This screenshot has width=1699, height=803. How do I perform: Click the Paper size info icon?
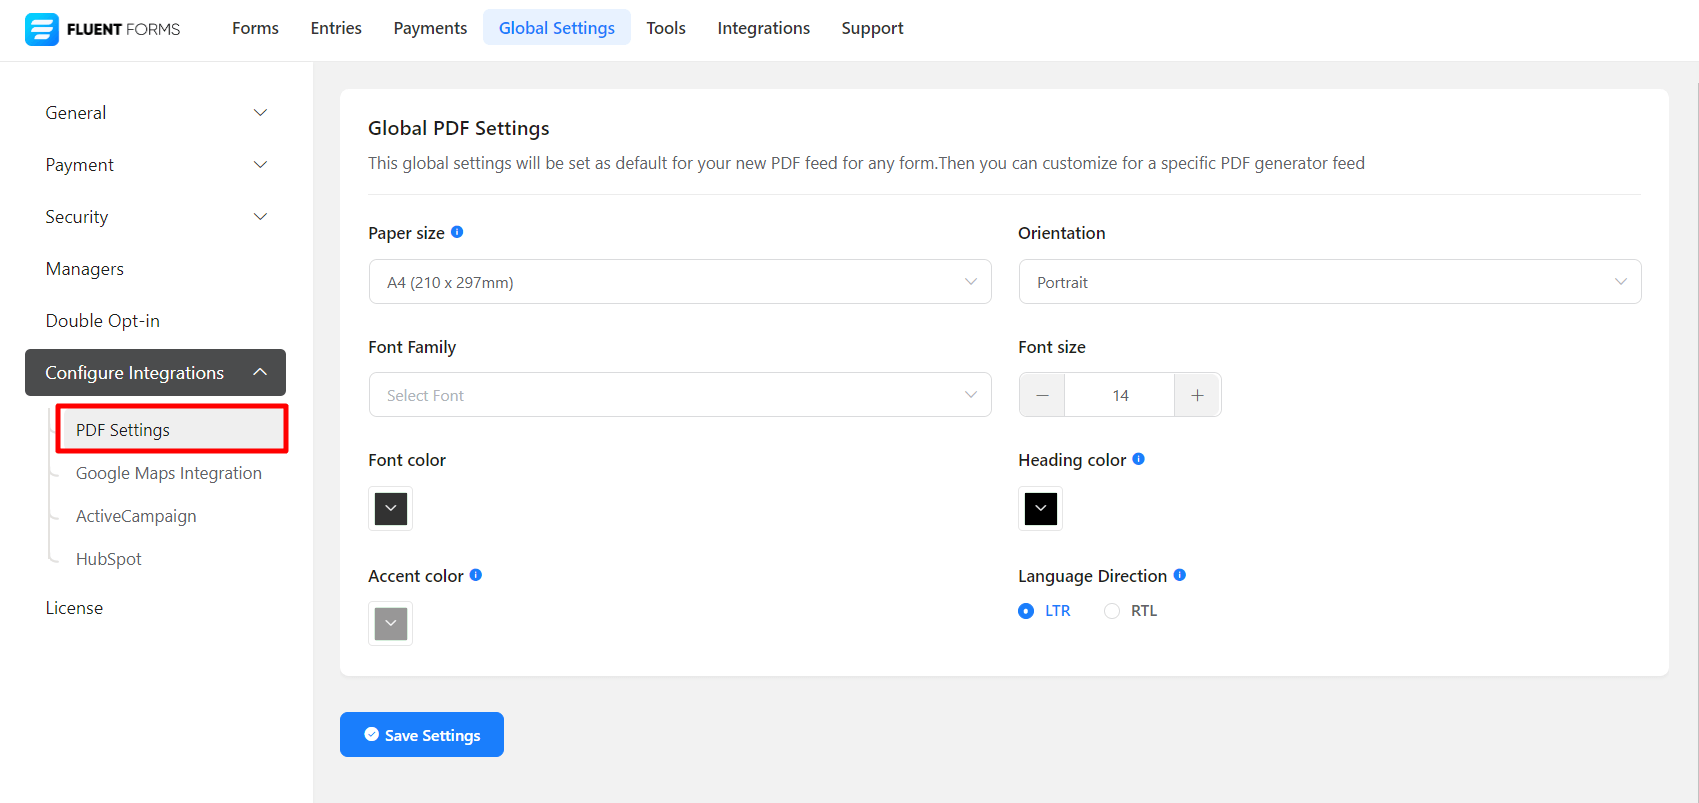click(x=457, y=232)
